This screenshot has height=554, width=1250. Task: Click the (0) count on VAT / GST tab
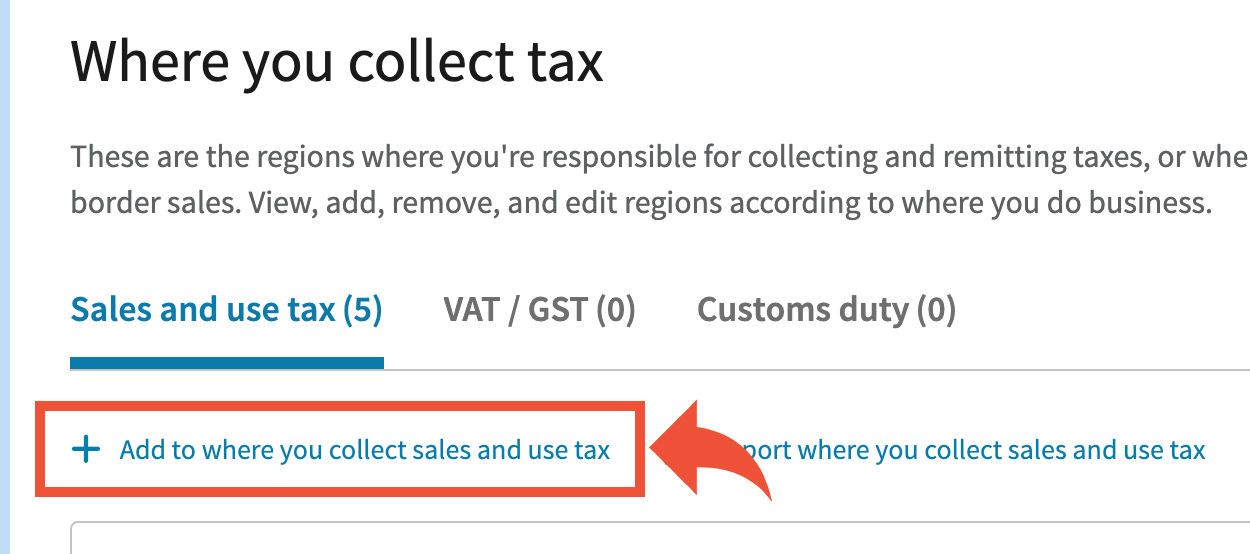[x=616, y=310]
